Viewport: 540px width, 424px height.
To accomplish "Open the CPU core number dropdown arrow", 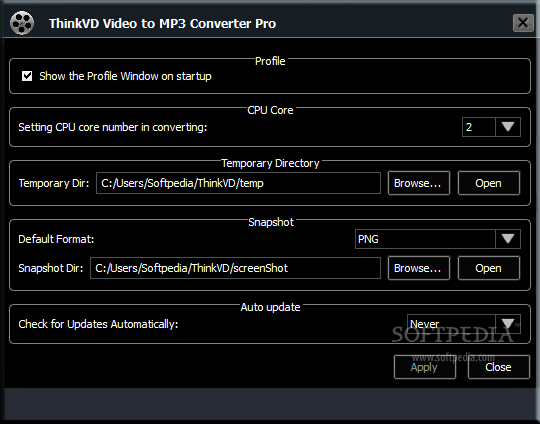I will [x=508, y=127].
